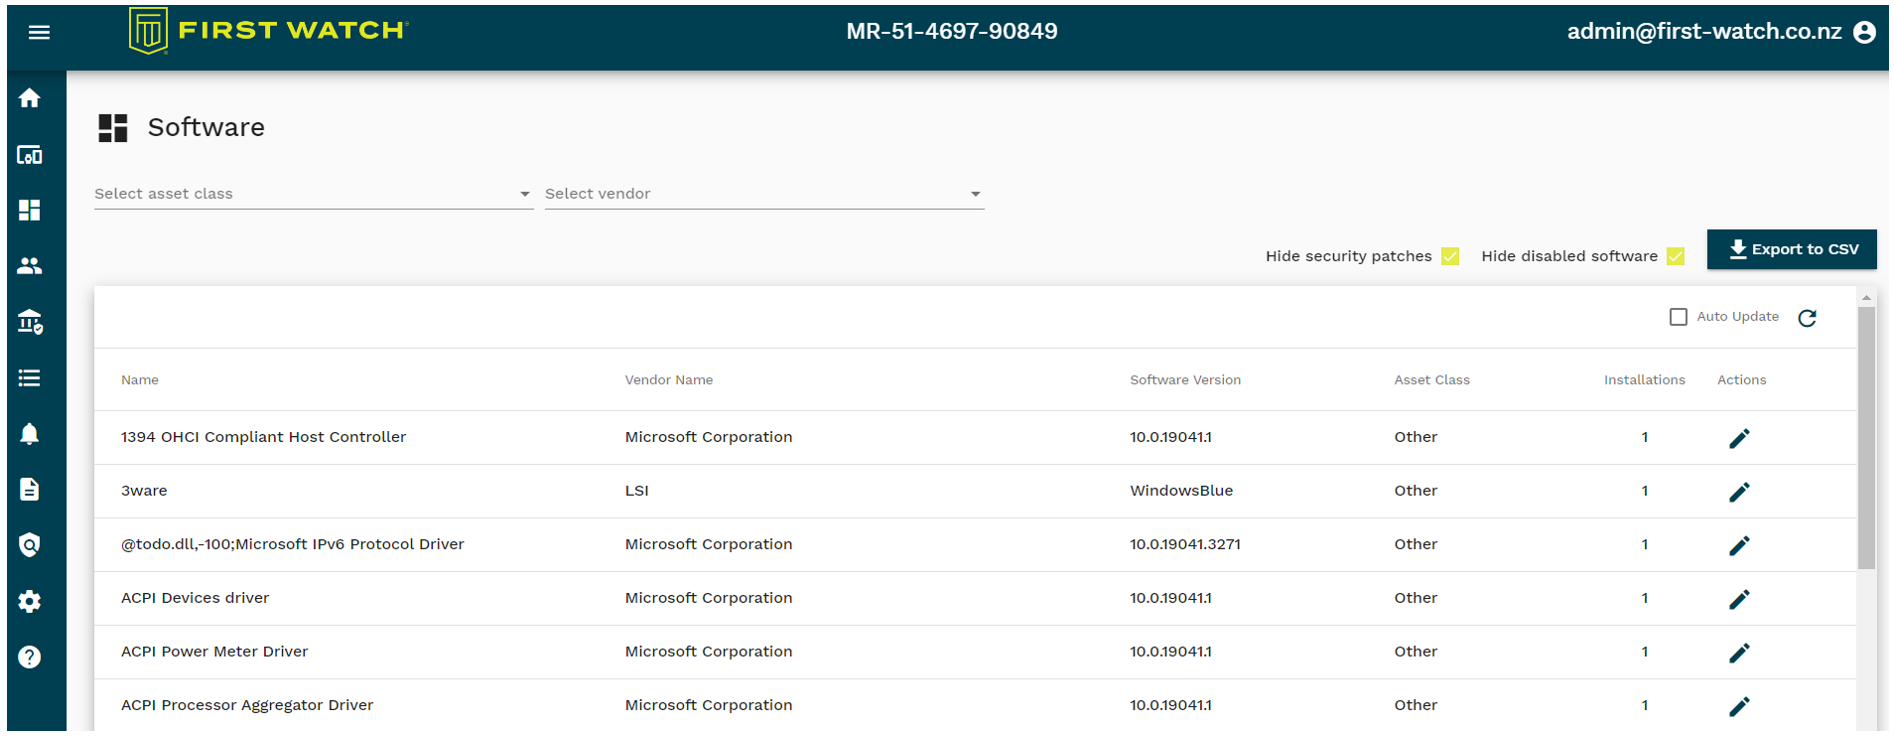
Task: Open the hamburger navigation menu
Action: [x=39, y=33]
